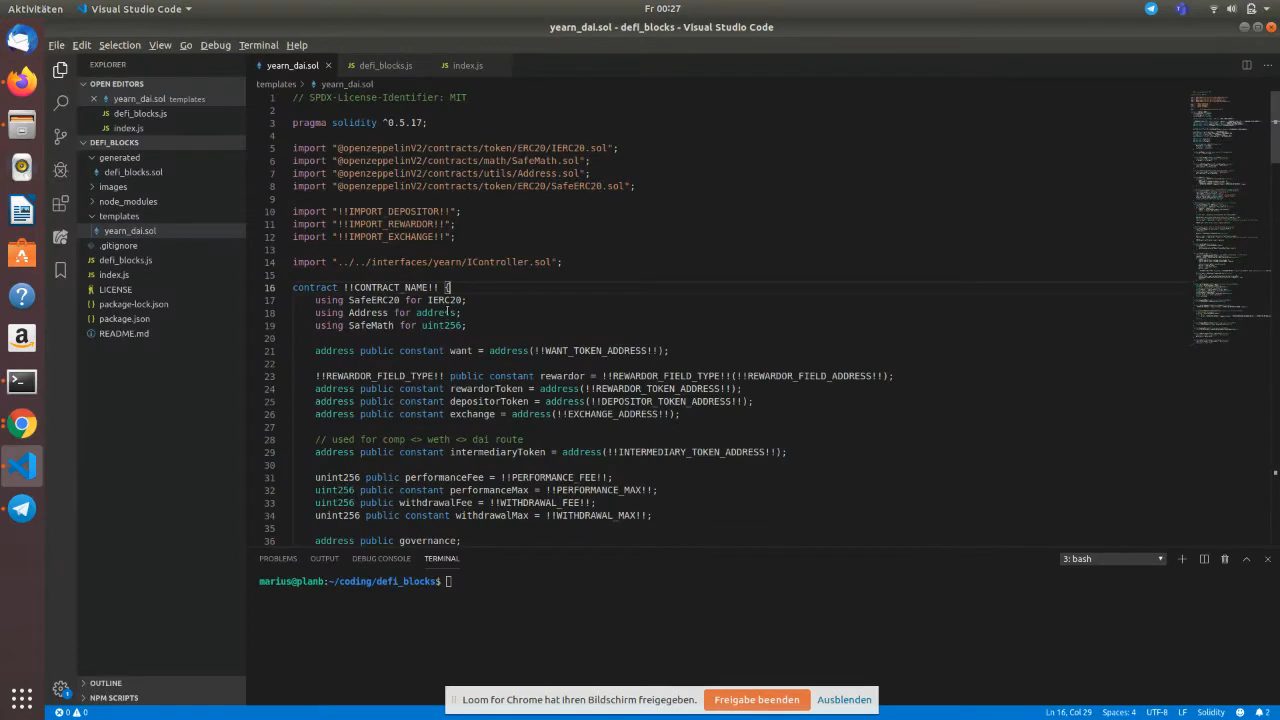Screen dimensions: 1280x720
Task: Stop screen sharing with Freigabe beenden
Action: click(x=756, y=700)
